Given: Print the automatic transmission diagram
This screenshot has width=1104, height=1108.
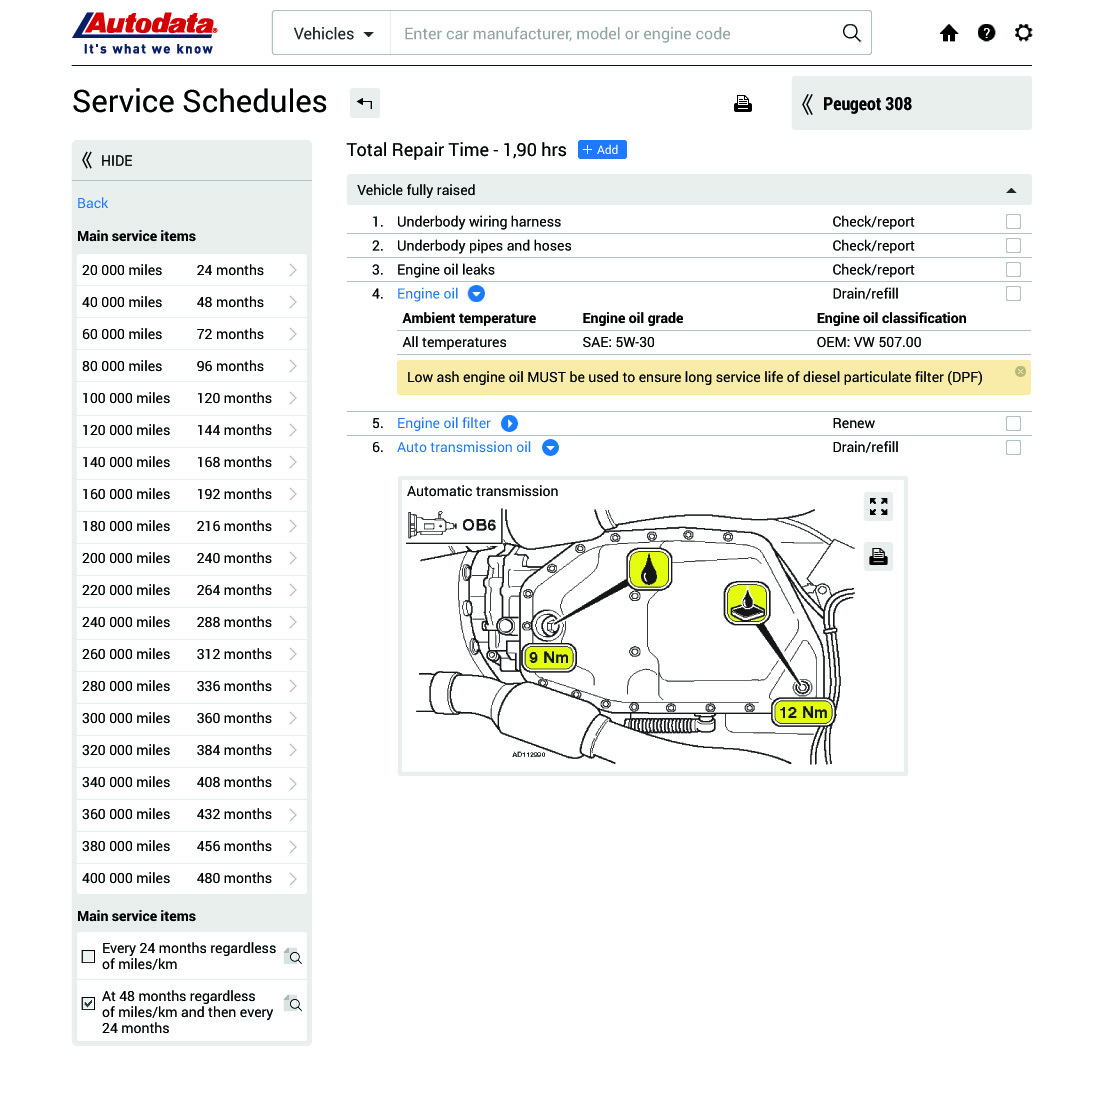Looking at the screenshot, I should 879,557.
